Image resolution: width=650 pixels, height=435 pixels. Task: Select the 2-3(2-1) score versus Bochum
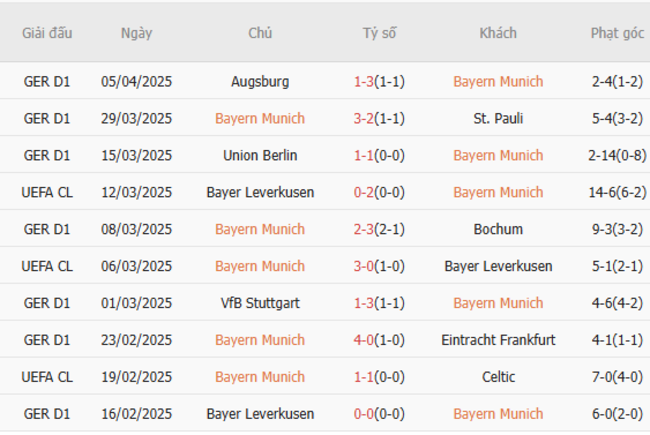coord(379,229)
